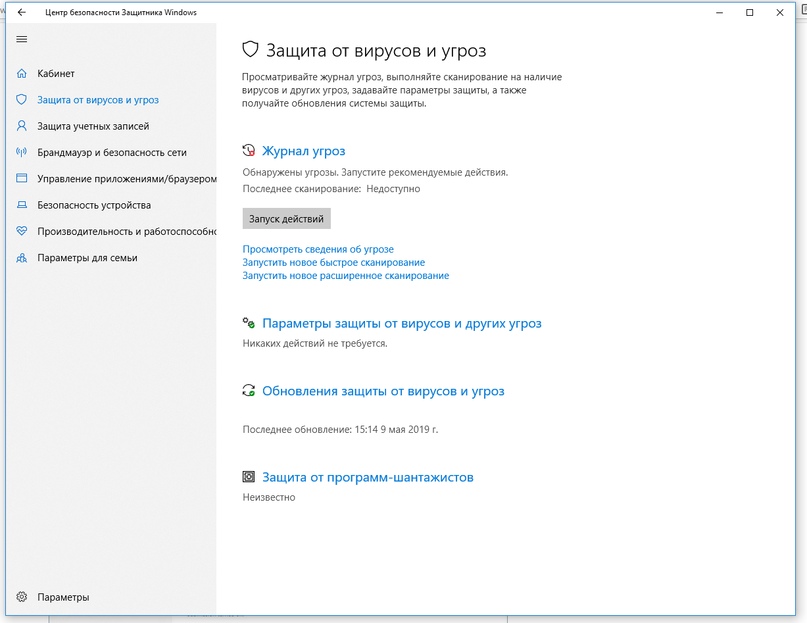Click the performance heart icon
Viewport: 807px width, 623px height.
point(22,231)
